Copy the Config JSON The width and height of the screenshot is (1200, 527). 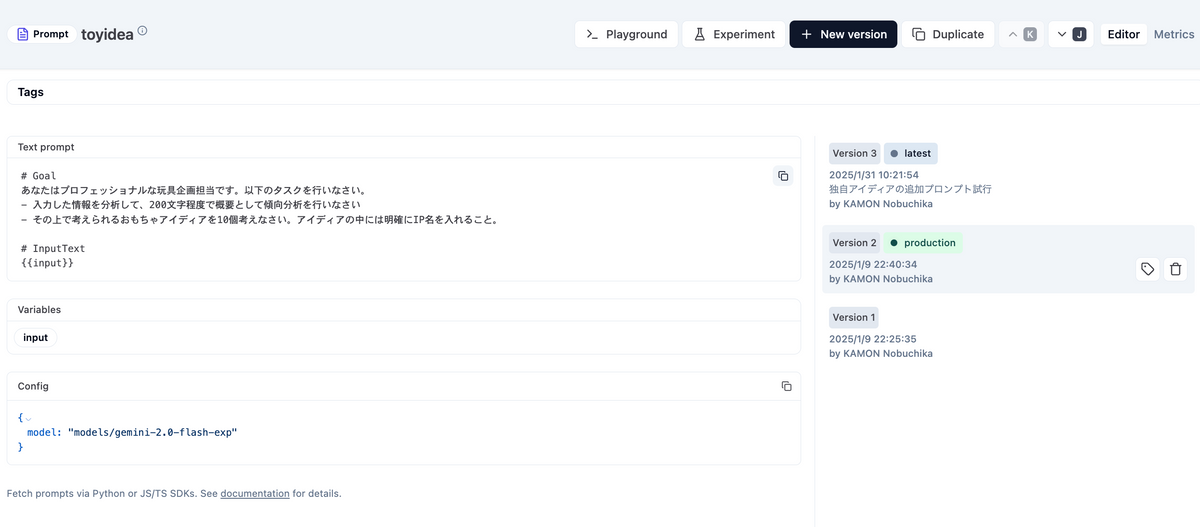coord(786,386)
